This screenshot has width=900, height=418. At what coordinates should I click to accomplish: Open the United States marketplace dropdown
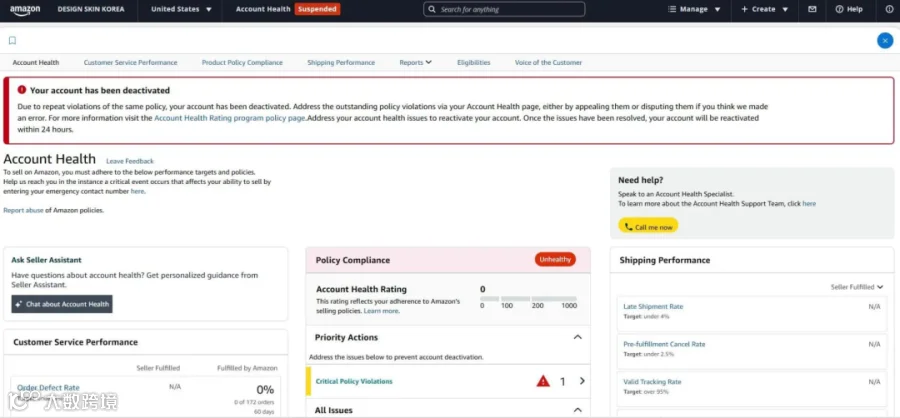tap(181, 9)
